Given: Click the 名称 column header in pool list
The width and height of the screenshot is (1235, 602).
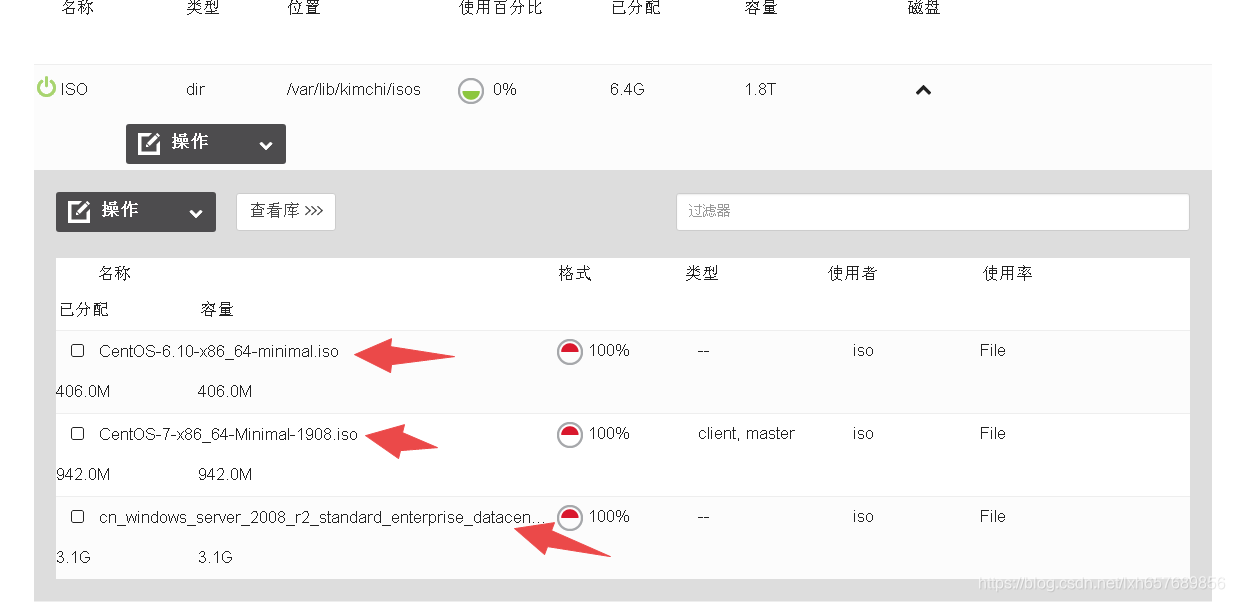Looking at the screenshot, I should click(x=77, y=8).
